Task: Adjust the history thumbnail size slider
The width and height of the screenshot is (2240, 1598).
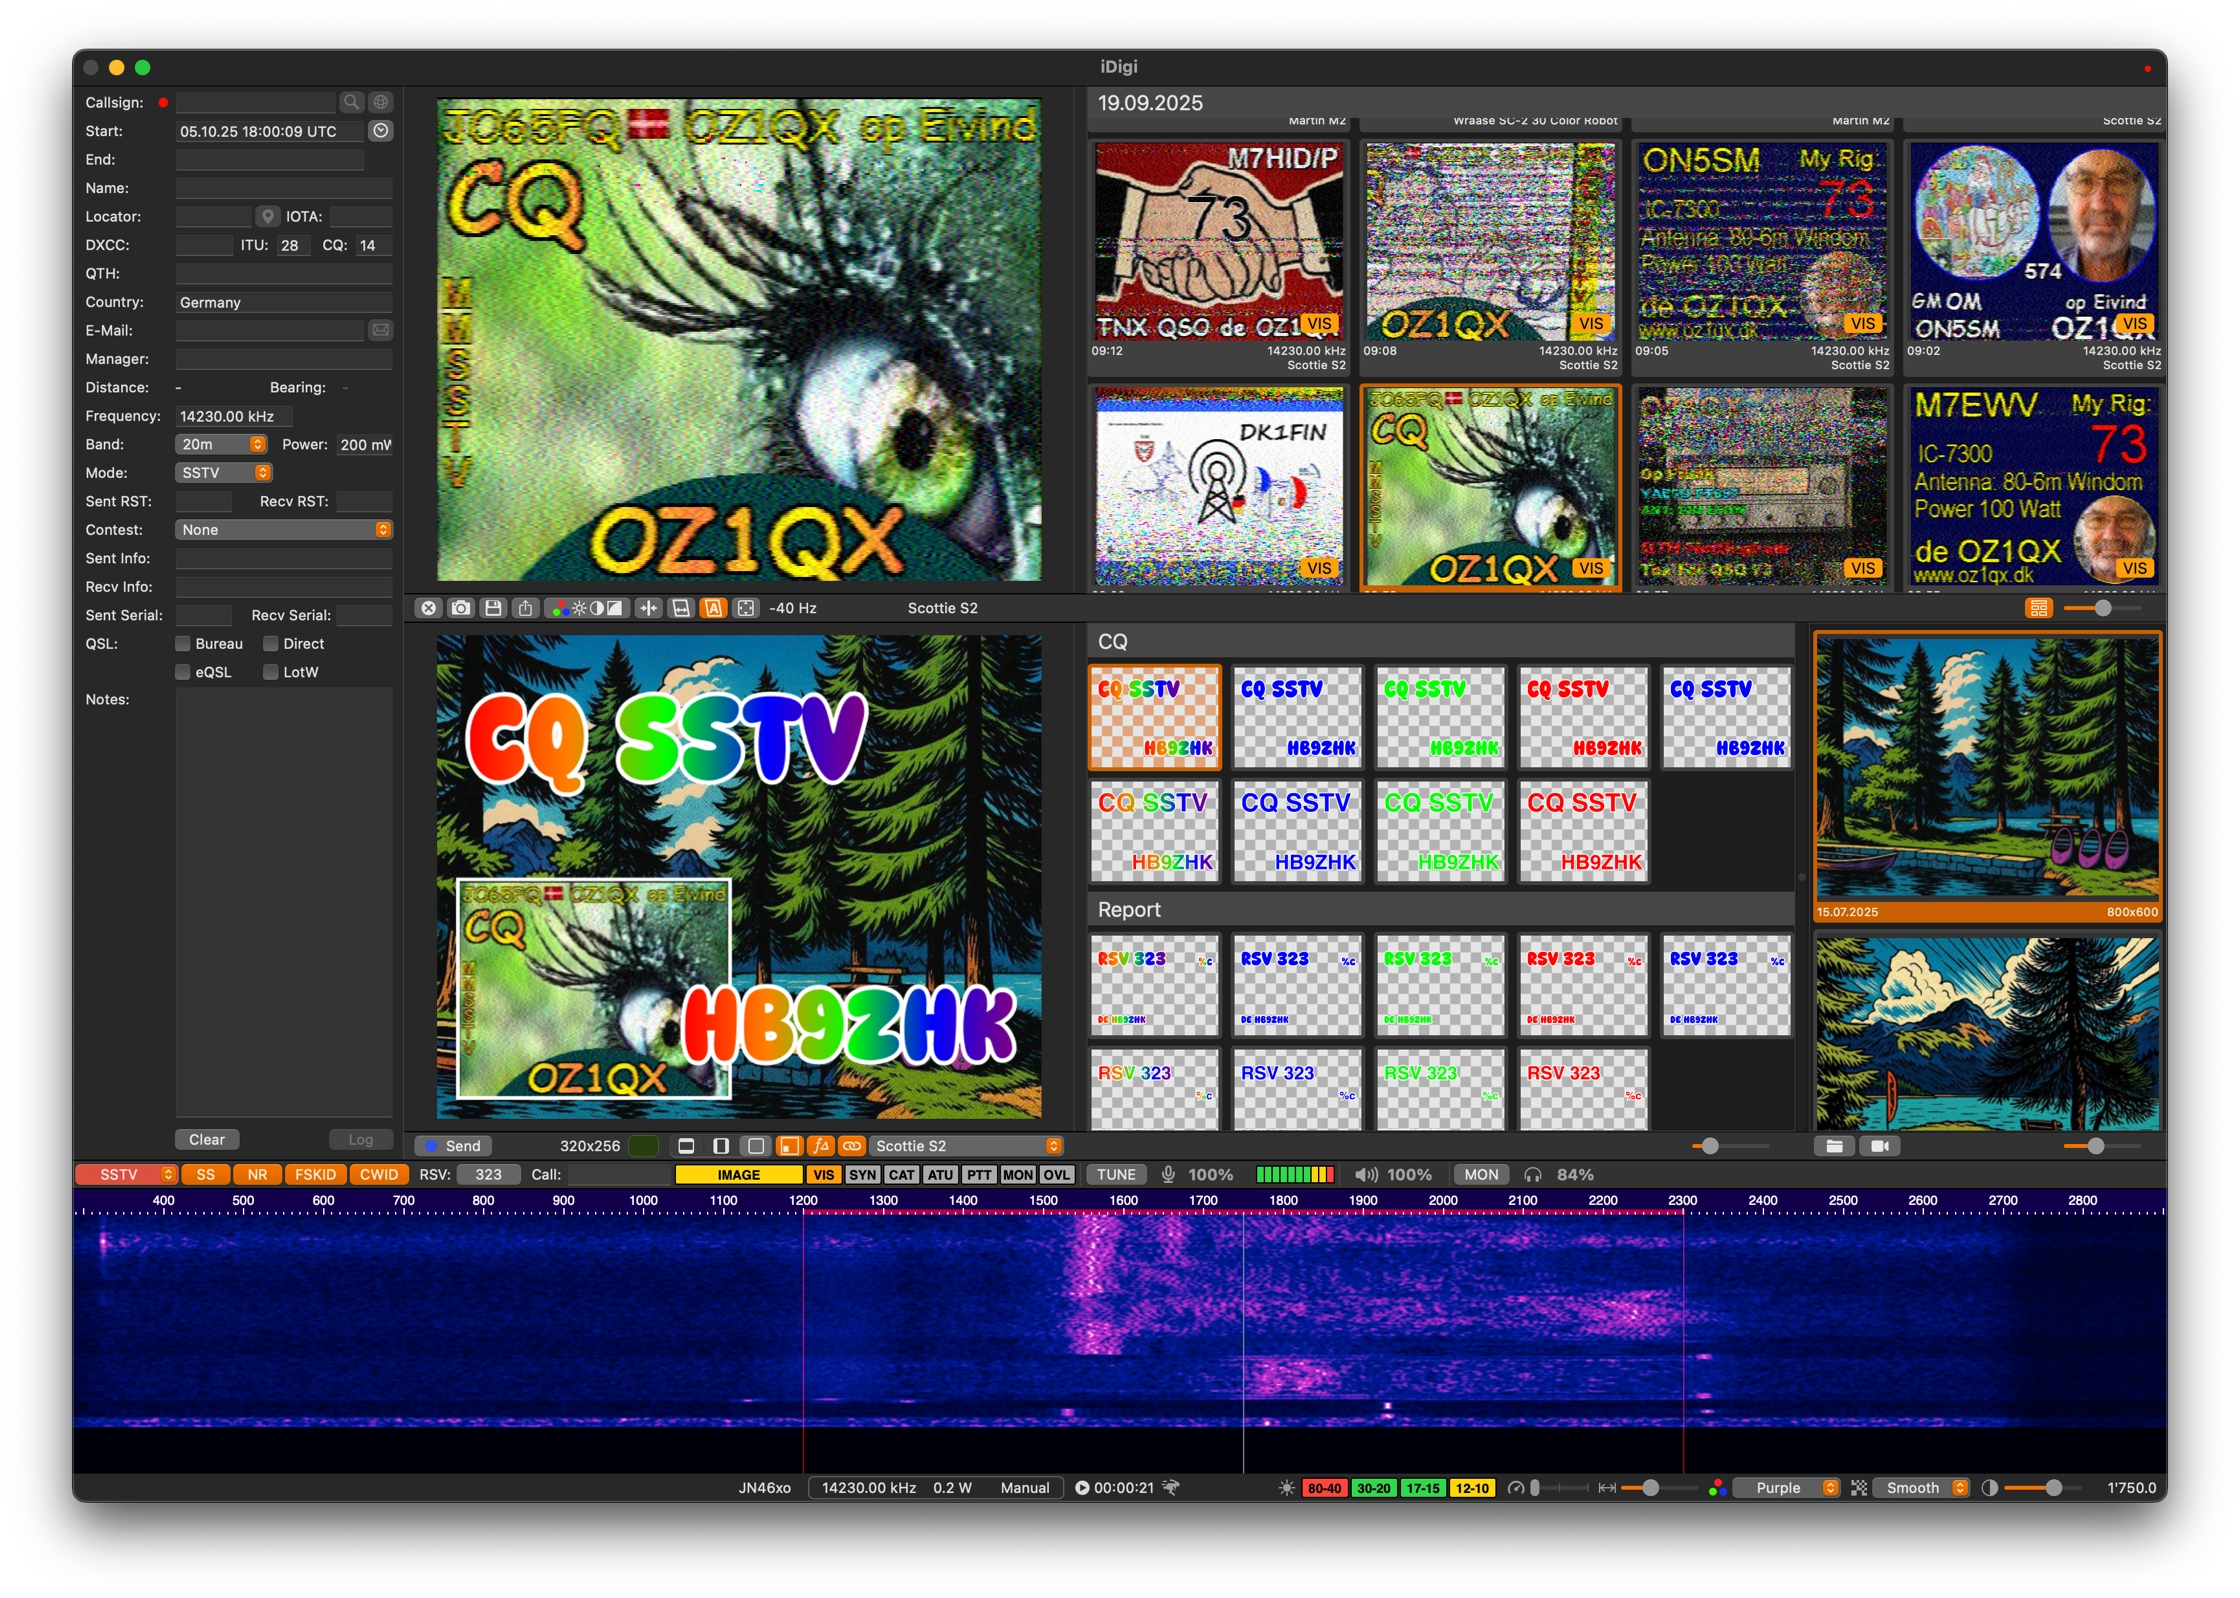Action: 2102,608
